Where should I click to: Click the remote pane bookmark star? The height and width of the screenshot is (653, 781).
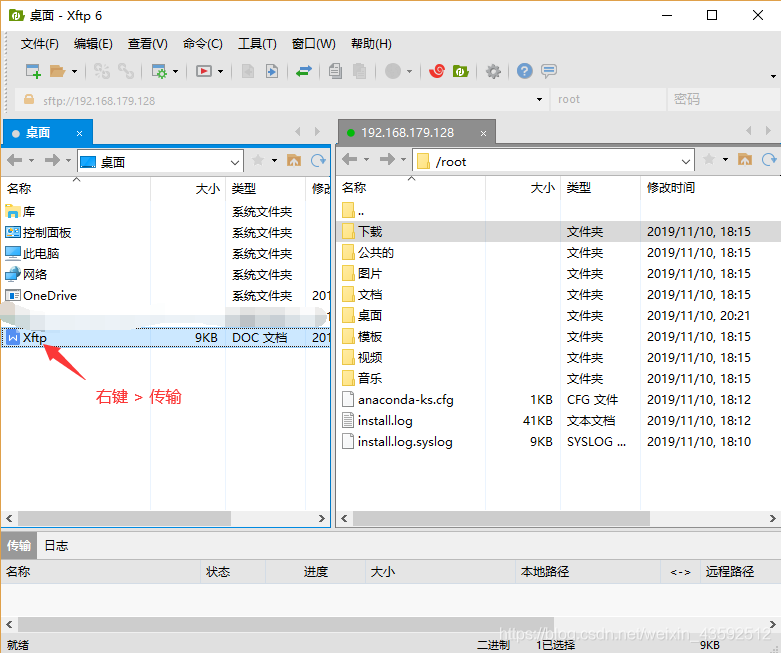(x=709, y=159)
